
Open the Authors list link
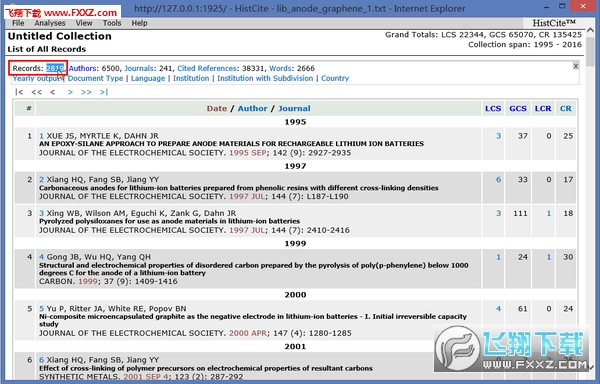[82, 68]
